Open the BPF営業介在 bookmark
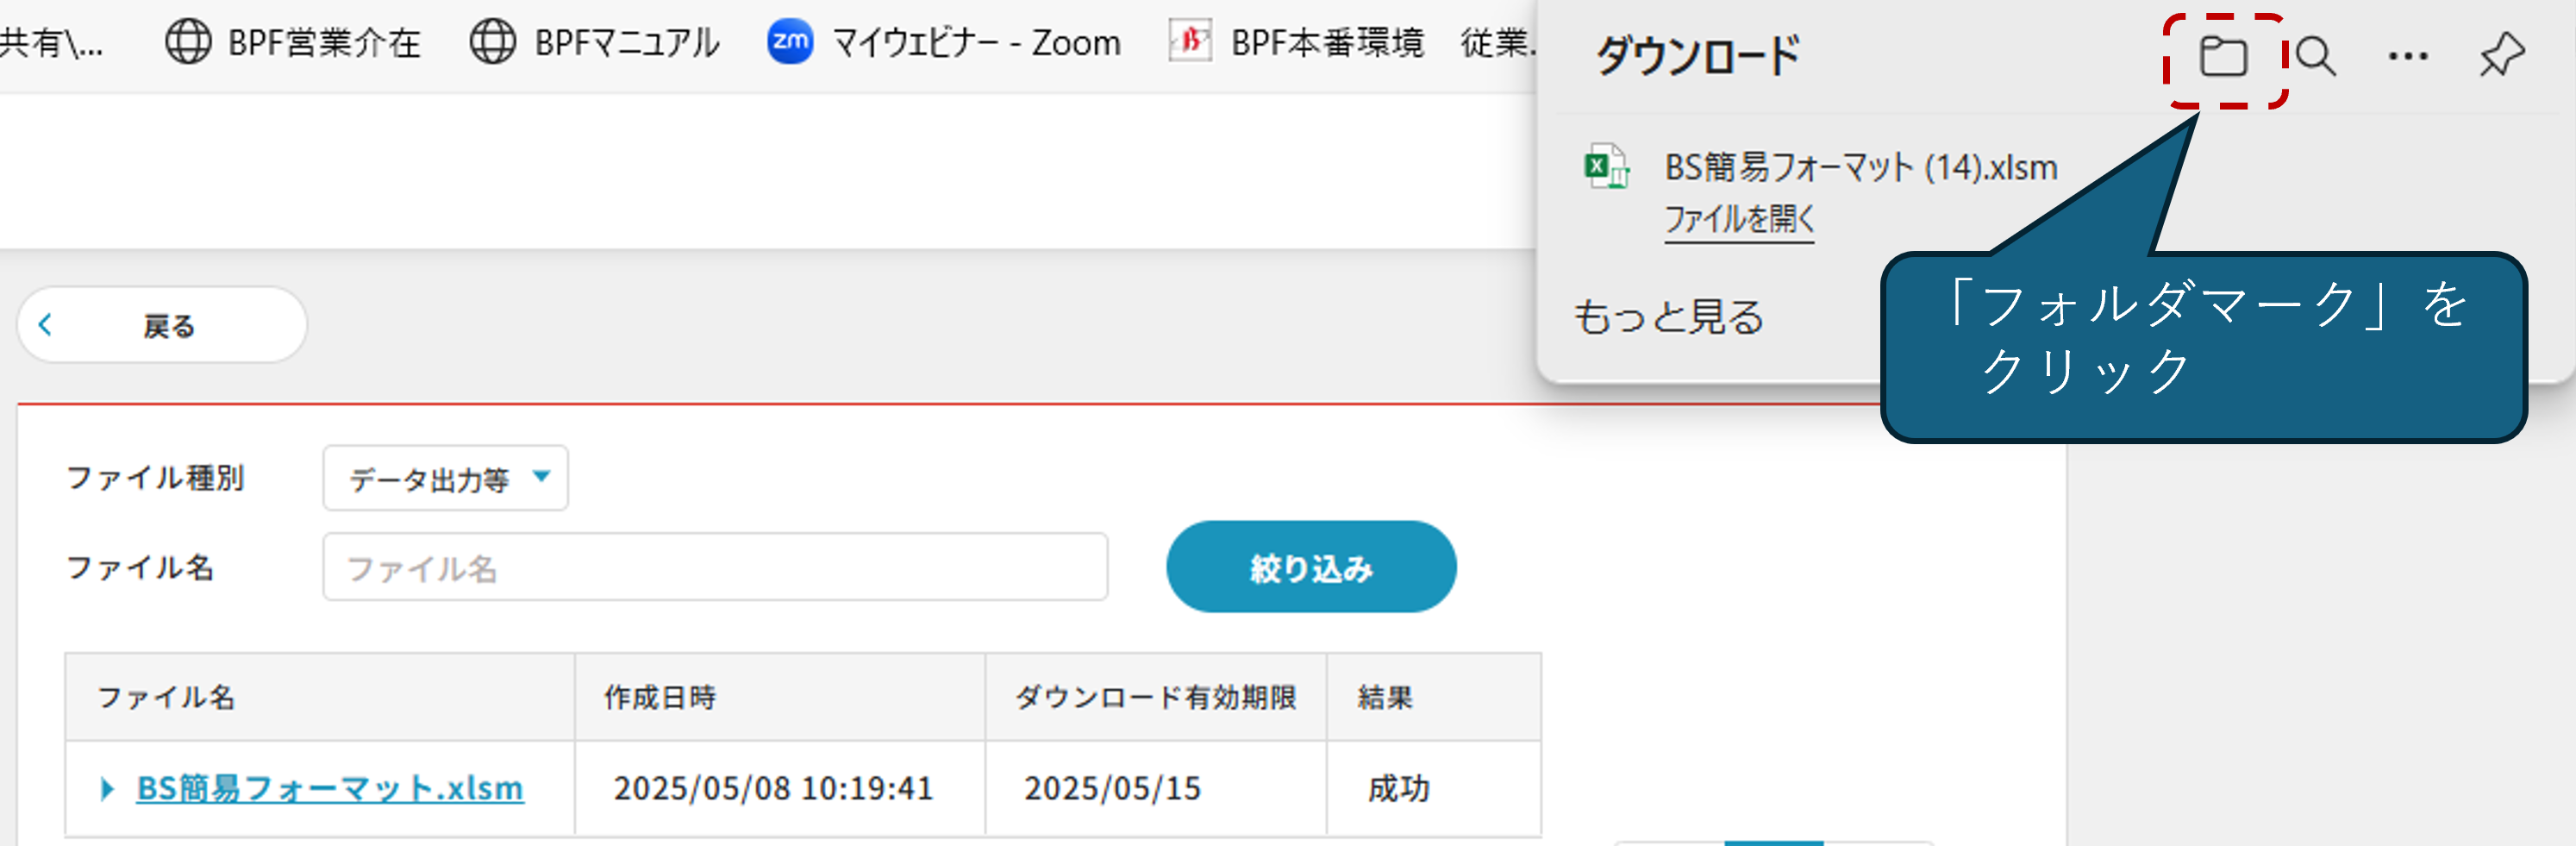The image size is (2576, 846). (293, 43)
